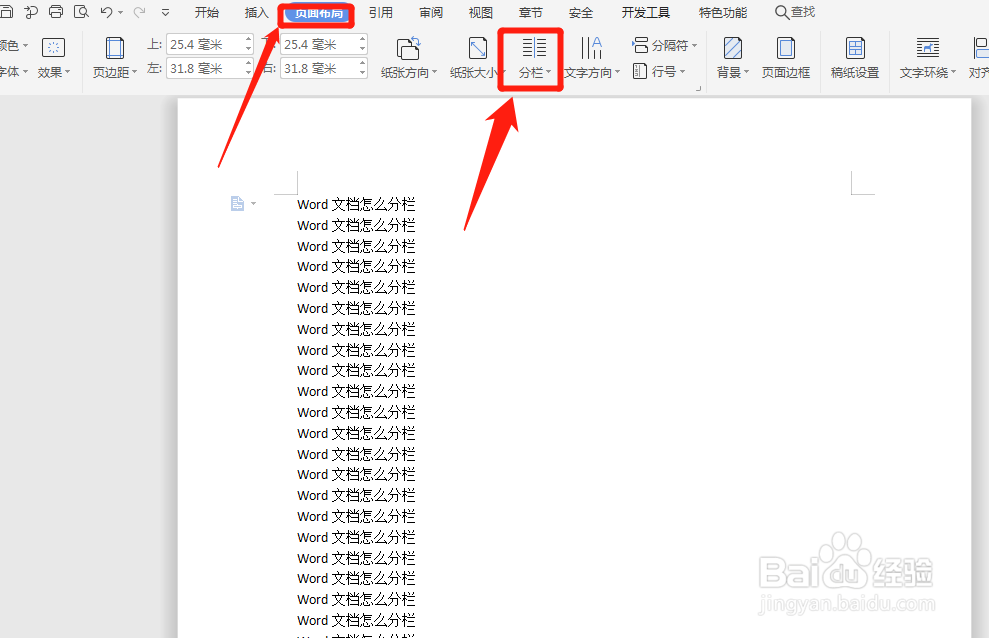Select the 页面布局 tab

pos(317,13)
